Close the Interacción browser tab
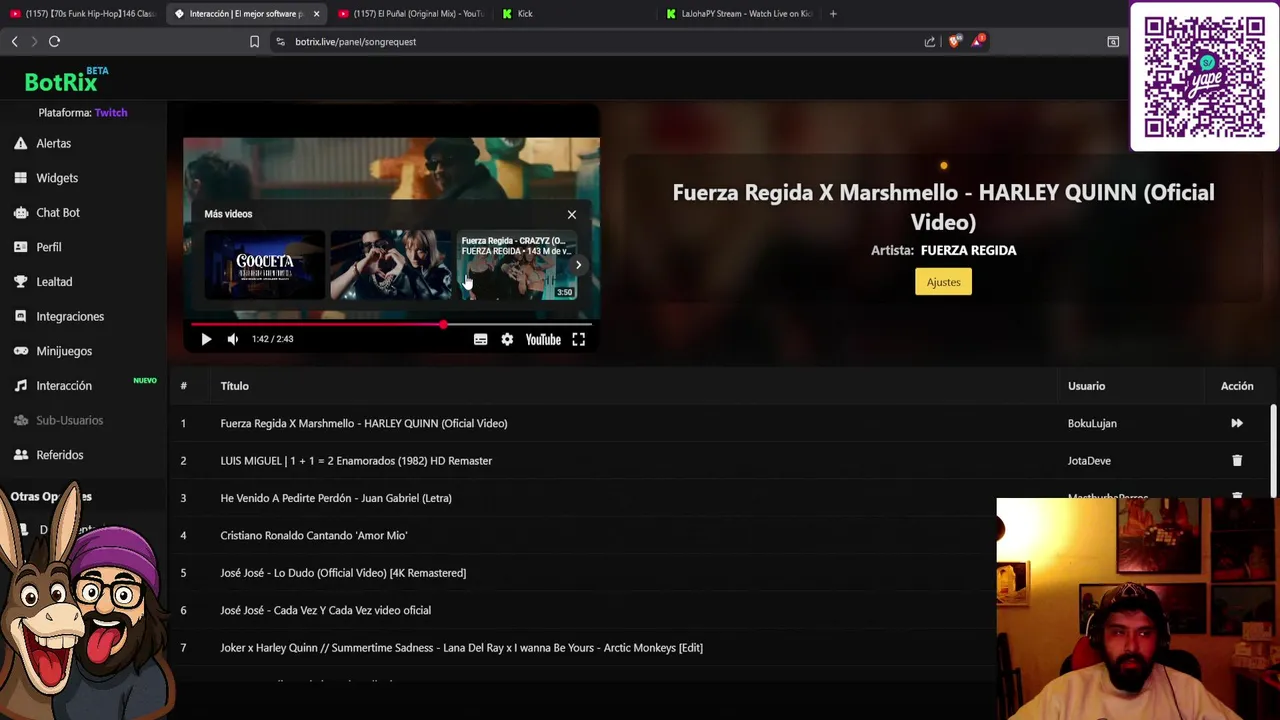The image size is (1280, 720). pos(316,14)
